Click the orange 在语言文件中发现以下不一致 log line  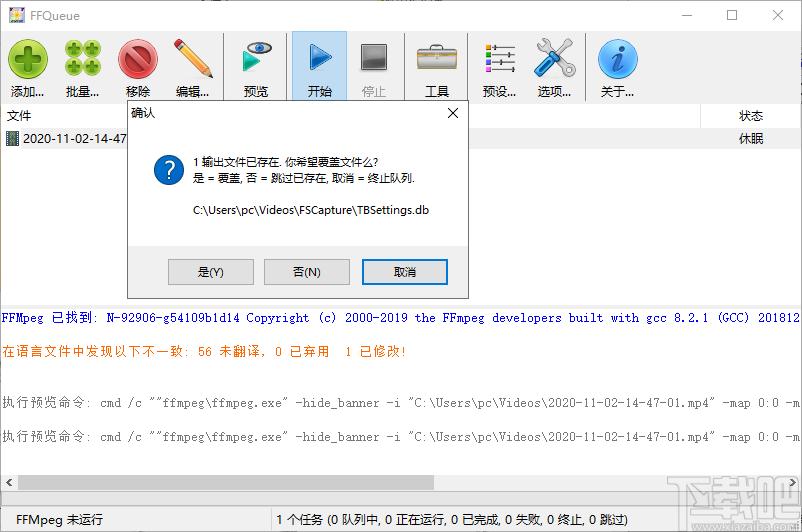(x=204, y=351)
